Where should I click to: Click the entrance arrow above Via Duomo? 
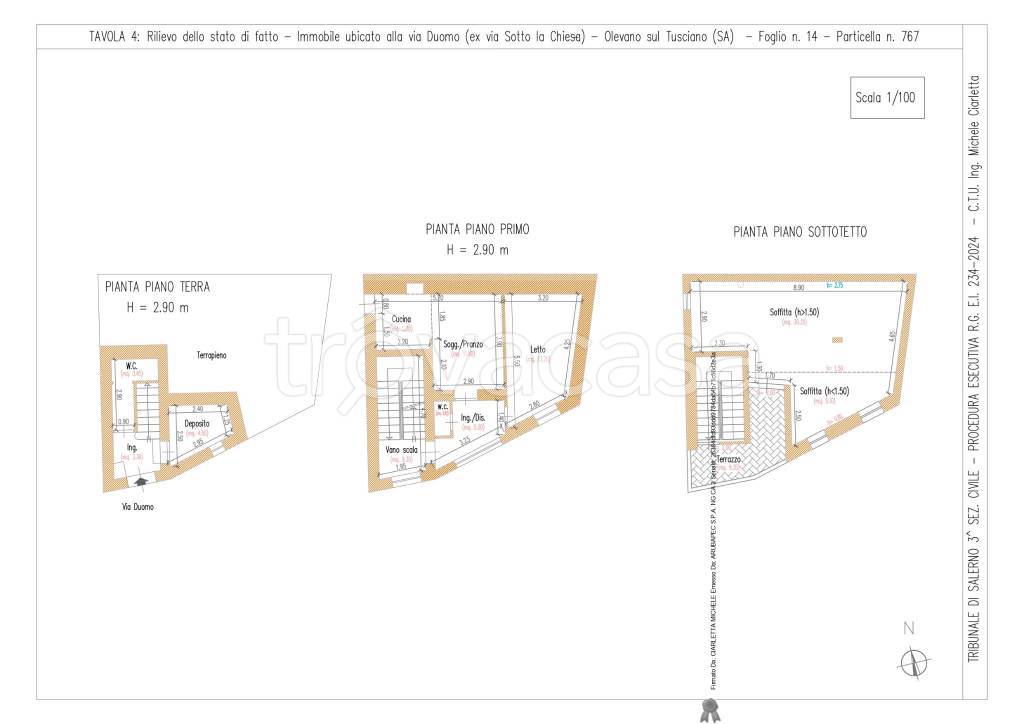pos(141,483)
